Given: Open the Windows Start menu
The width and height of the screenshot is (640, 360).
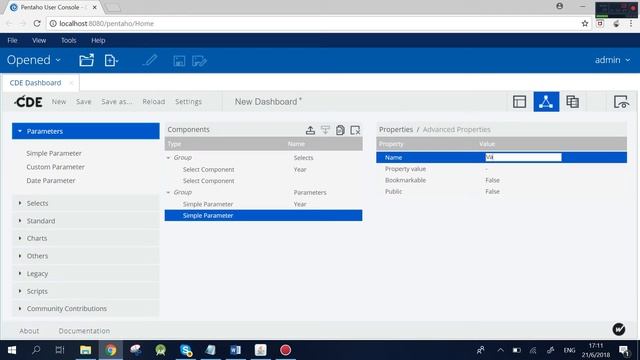Looking at the screenshot, I should point(12,350).
